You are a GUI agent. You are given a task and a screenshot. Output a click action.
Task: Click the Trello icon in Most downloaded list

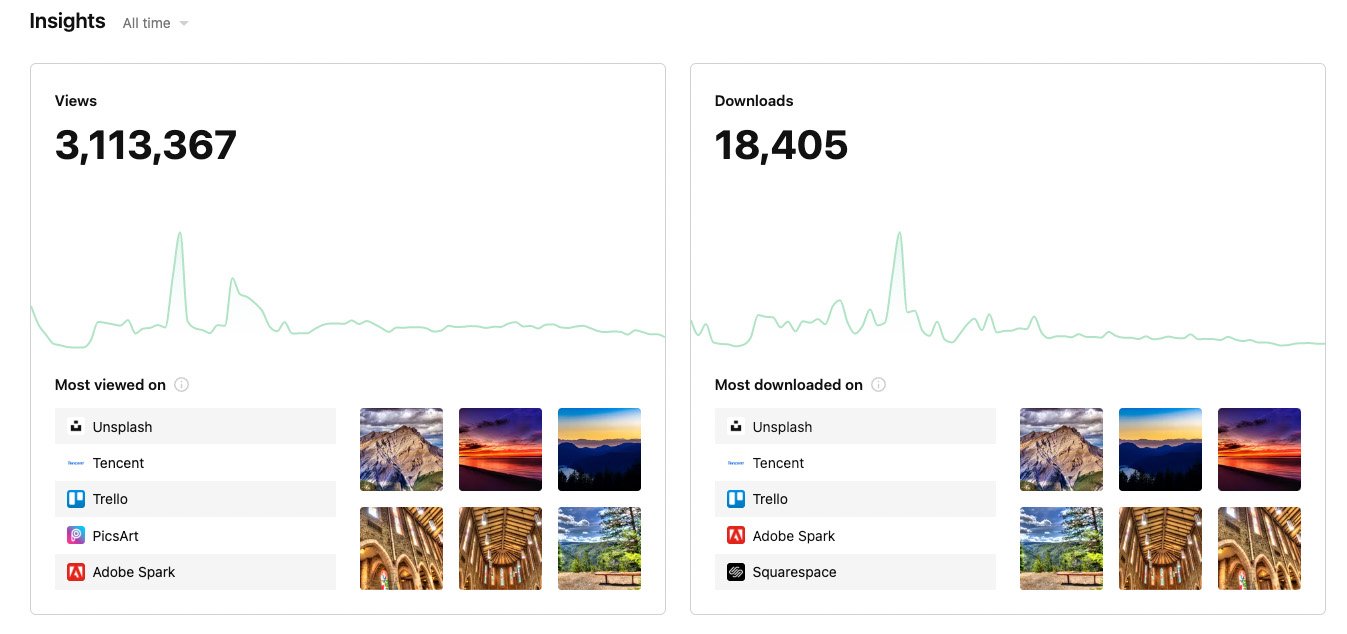[x=736, y=499]
